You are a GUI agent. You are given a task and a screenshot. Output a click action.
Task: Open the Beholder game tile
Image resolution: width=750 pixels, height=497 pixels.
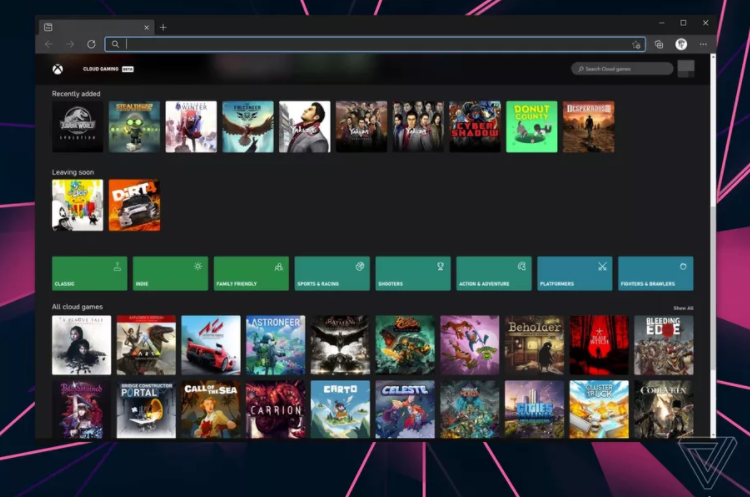pos(534,345)
